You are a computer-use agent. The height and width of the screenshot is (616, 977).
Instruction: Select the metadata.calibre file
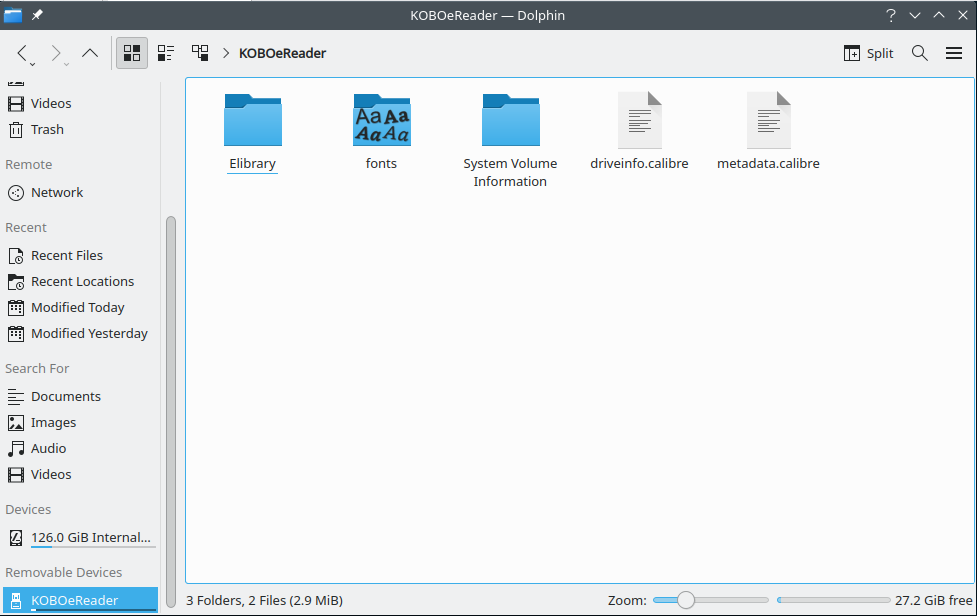[768, 131]
